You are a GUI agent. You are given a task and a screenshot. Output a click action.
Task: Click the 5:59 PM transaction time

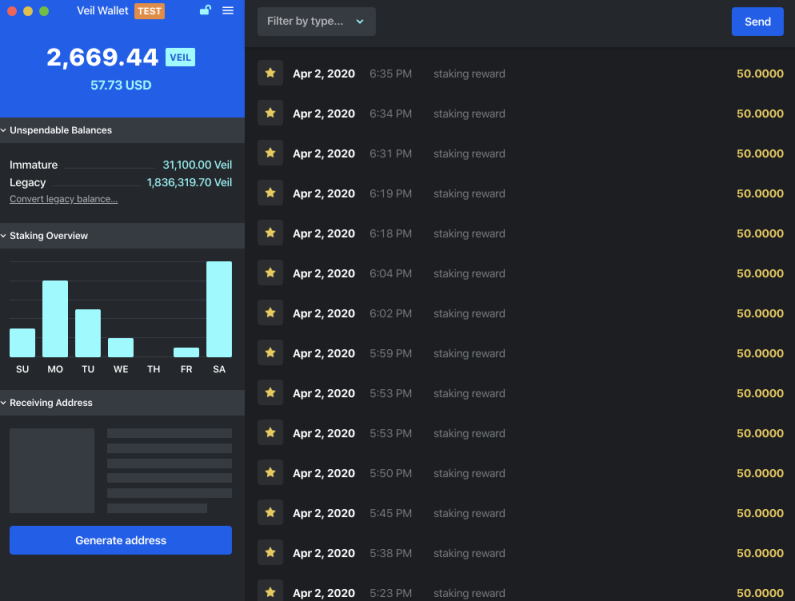point(390,353)
